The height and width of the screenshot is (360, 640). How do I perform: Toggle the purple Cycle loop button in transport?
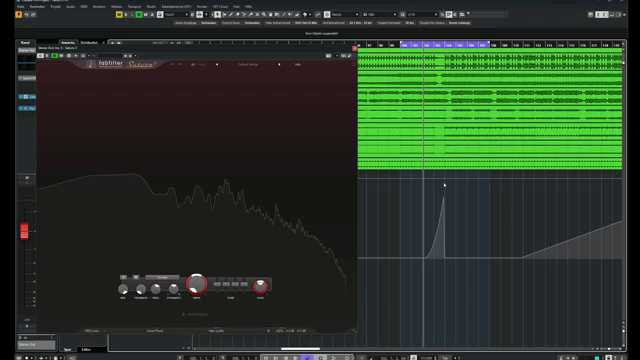click(x=307, y=358)
